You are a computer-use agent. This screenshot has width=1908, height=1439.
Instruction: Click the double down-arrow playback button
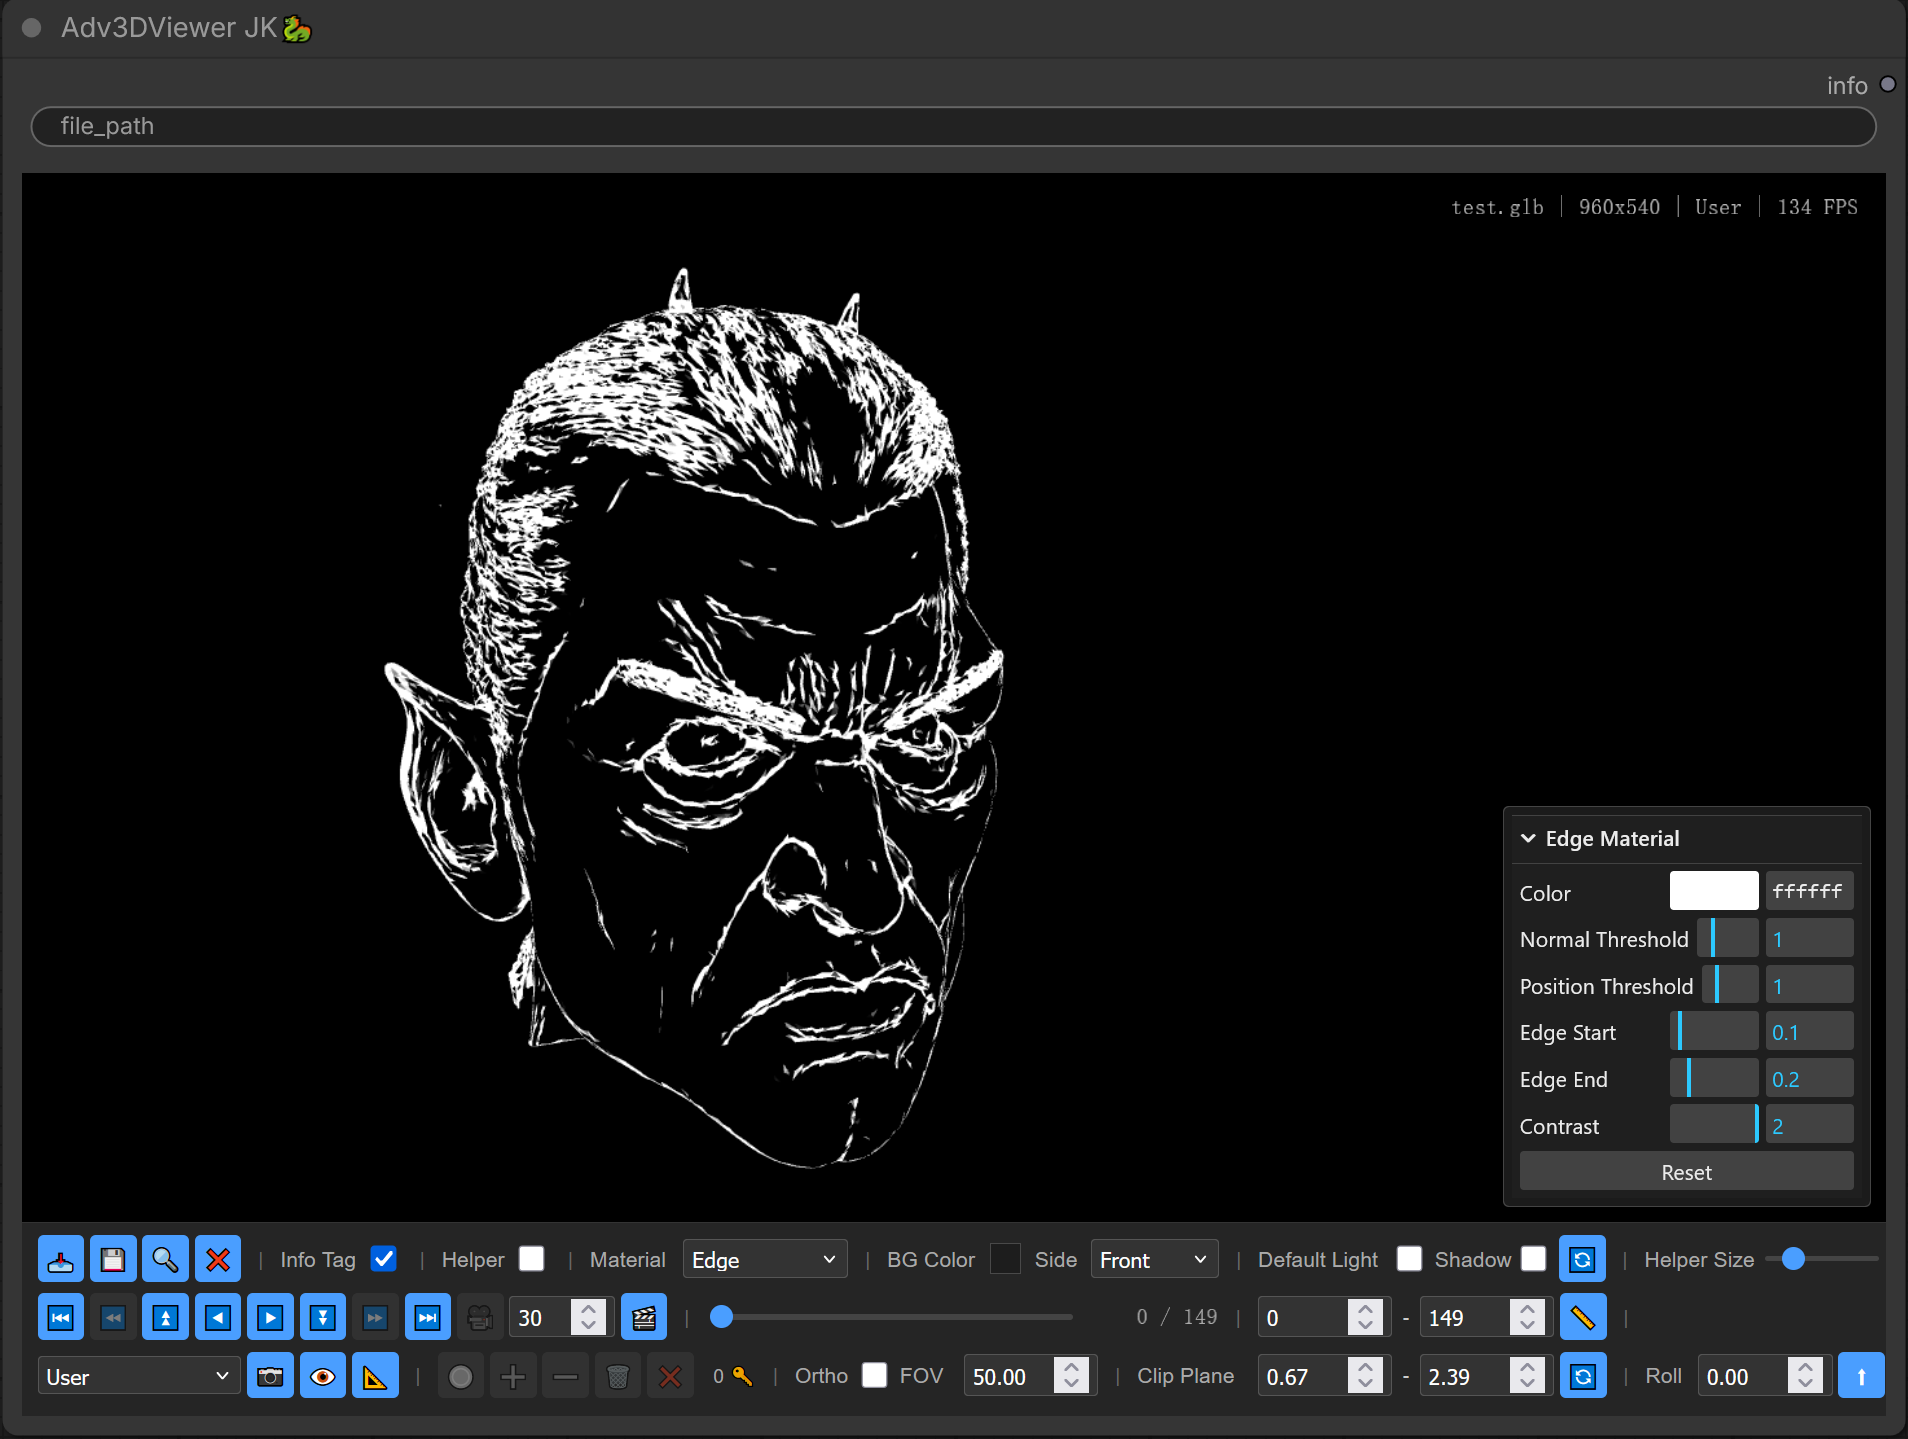(x=323, y=1318)
